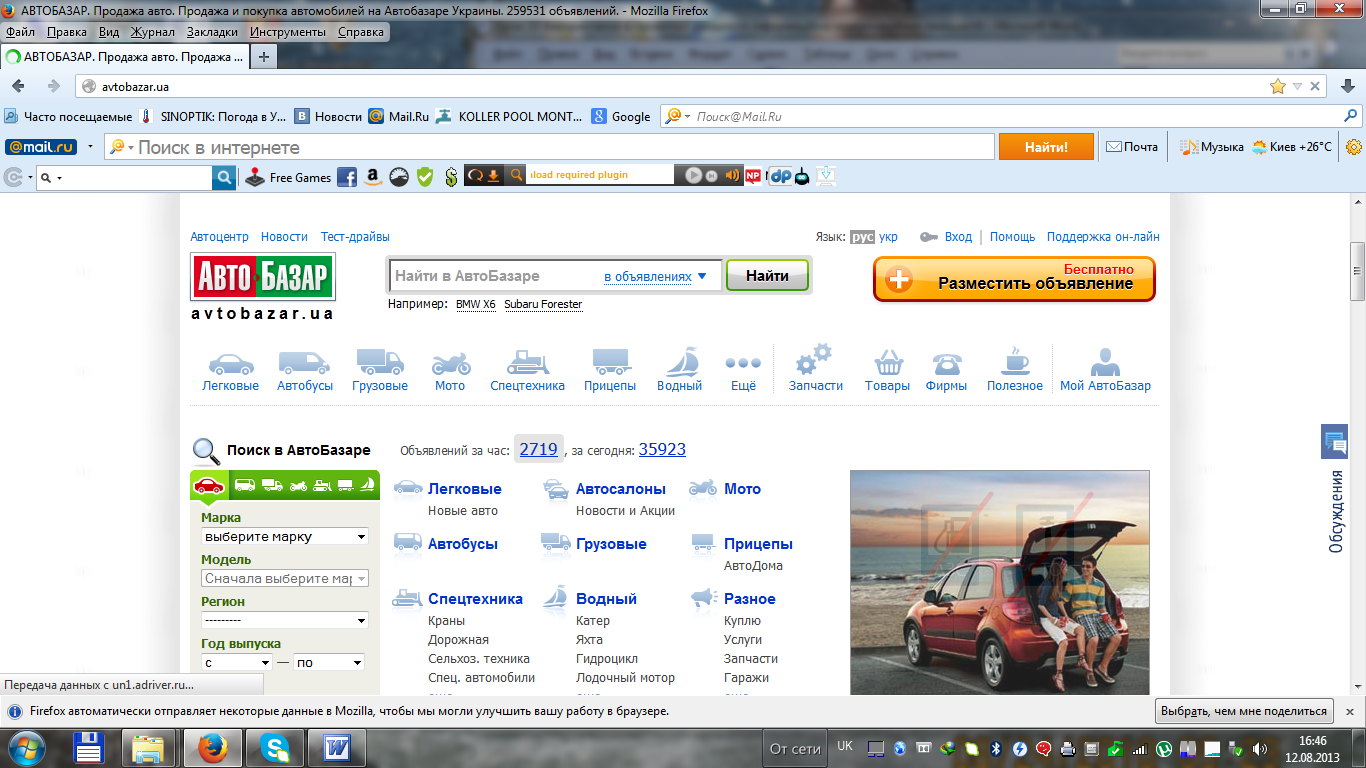The width and height of the screenshot is (1366, 768).
Task: Open the 'в объявлениях' search scope dropdown
Action: pyautogui.click(x=655, y=277)
